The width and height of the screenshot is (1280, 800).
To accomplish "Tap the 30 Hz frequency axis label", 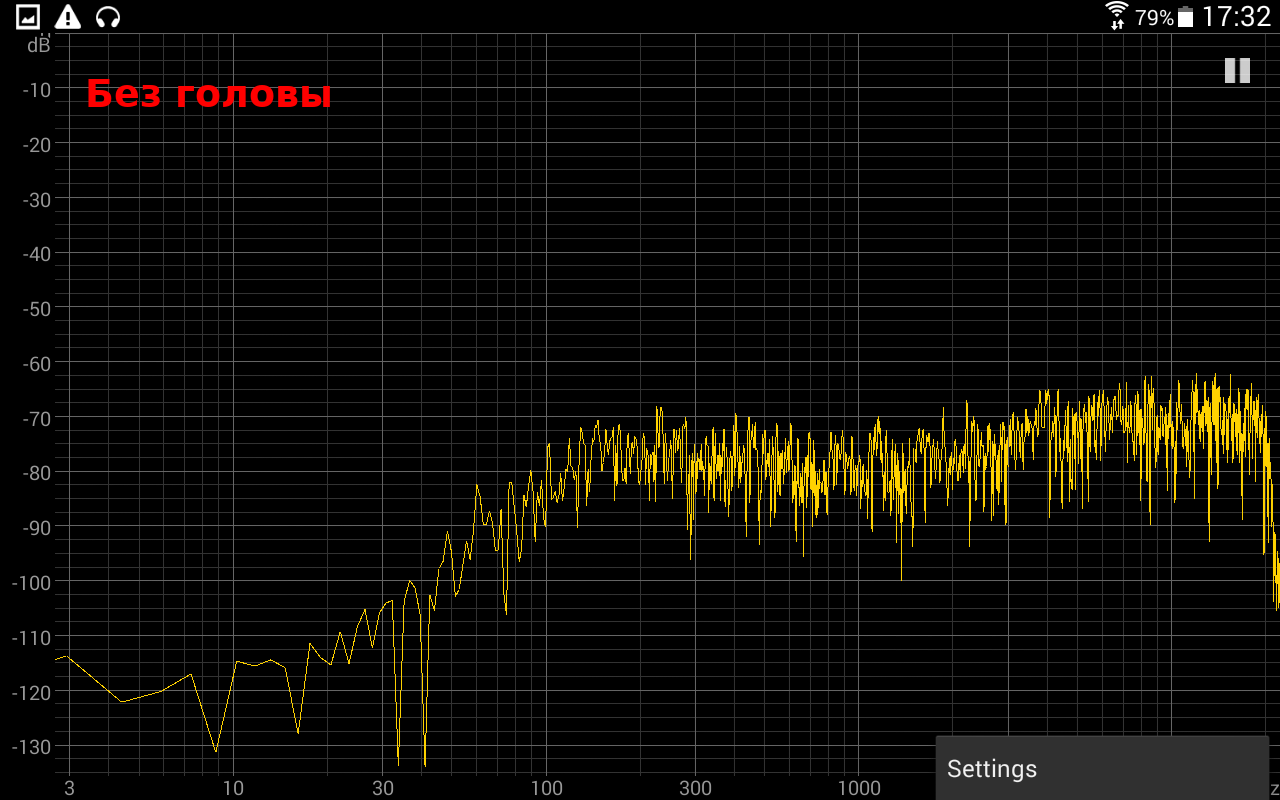I will pos(383,788).
